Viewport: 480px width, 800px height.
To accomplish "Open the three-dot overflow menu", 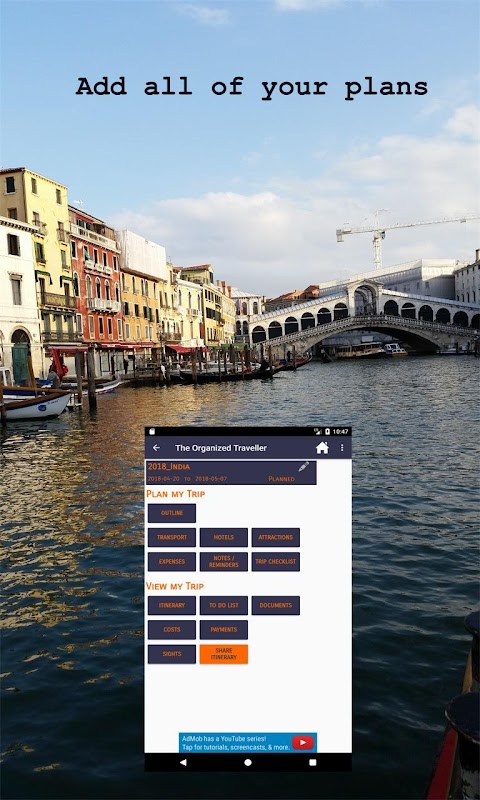I will [342, 448].
